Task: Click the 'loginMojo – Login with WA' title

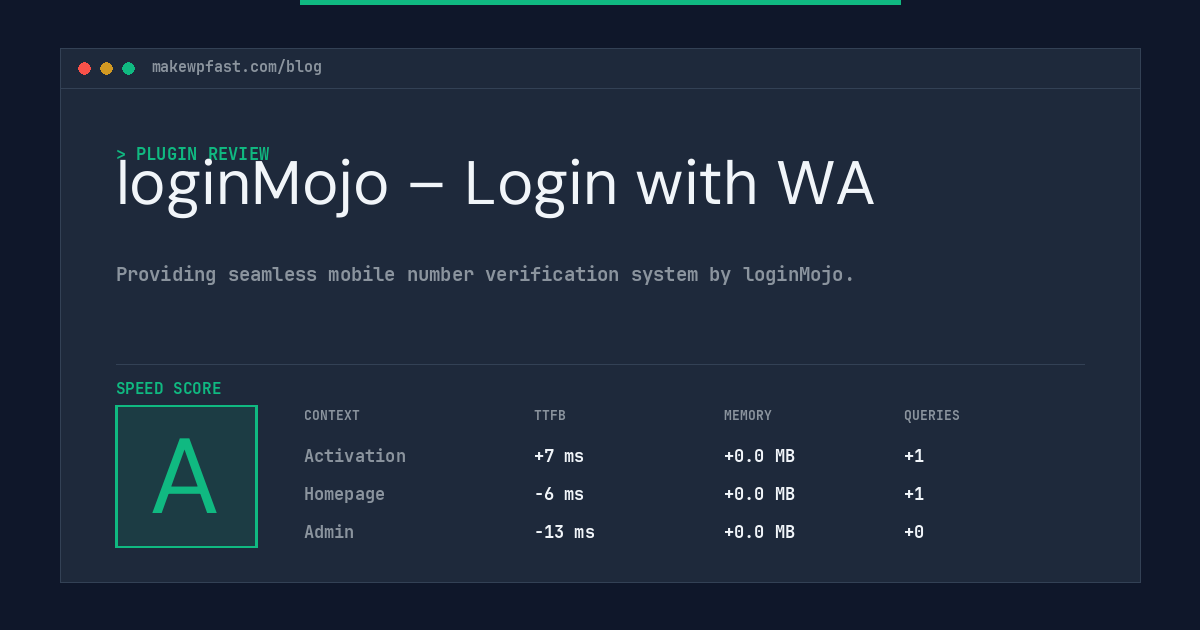Action: pos(495,185)
